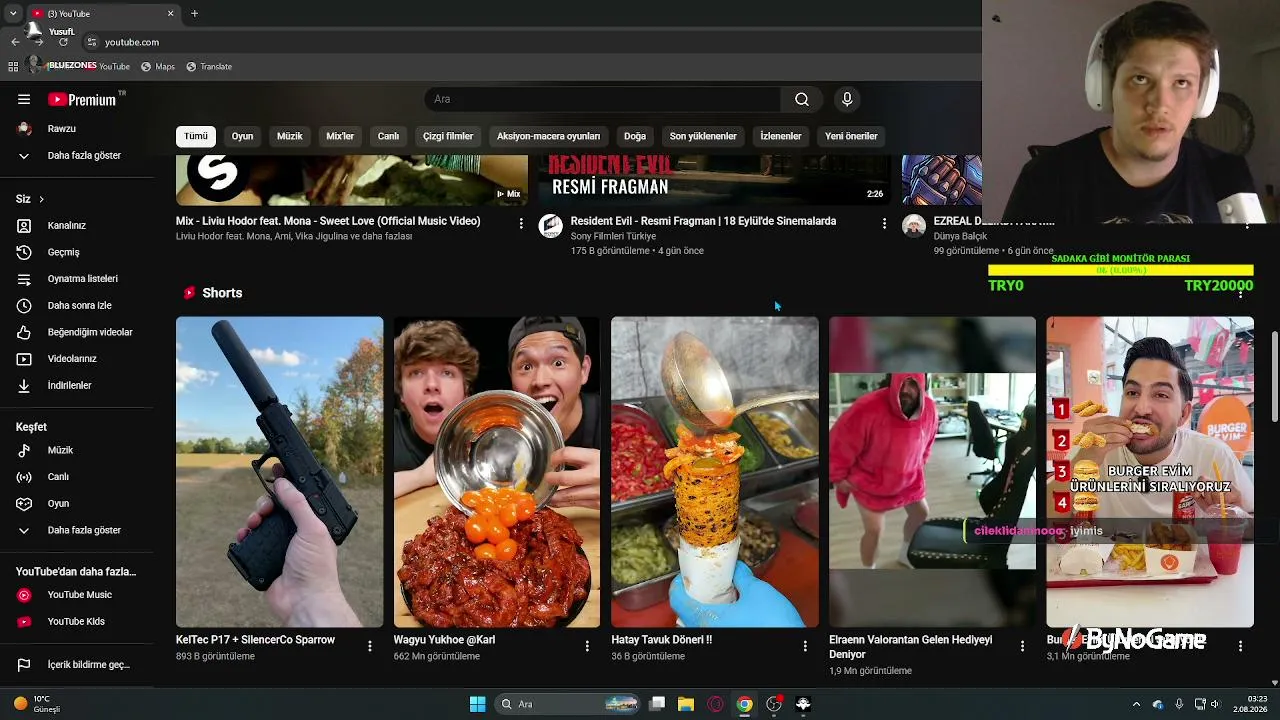Open options for Wagyu Yukhoe short
Screen dimensions: 1280x720
(x=587, y=647)
